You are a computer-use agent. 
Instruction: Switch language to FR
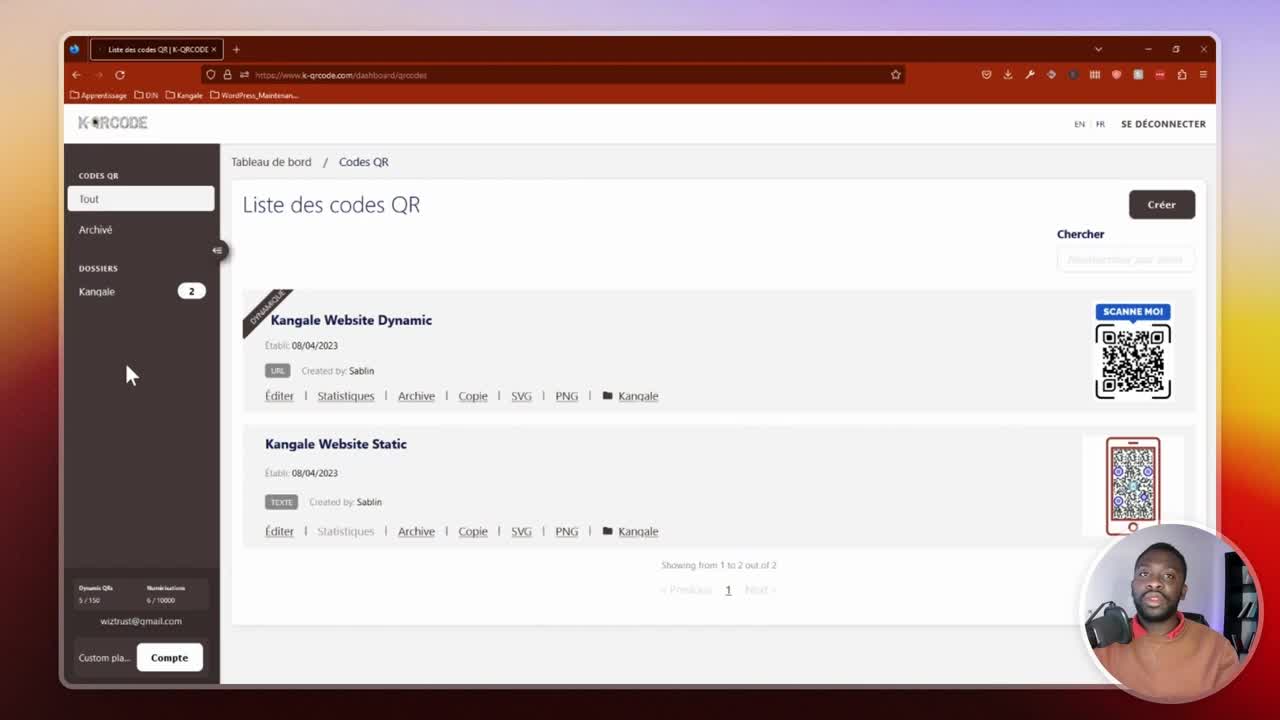(1100, 124)
